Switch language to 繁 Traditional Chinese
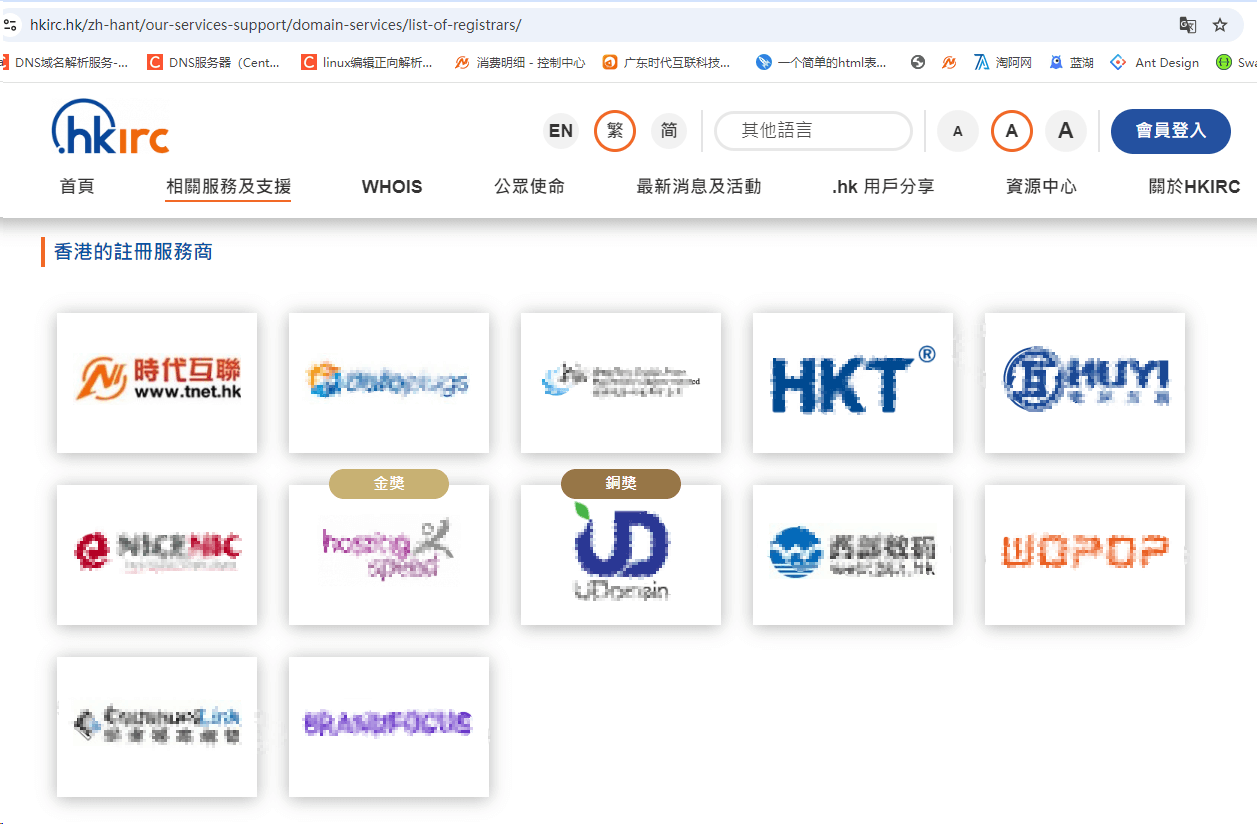This screenshot has height=824, width=1257. coord(615,131)
